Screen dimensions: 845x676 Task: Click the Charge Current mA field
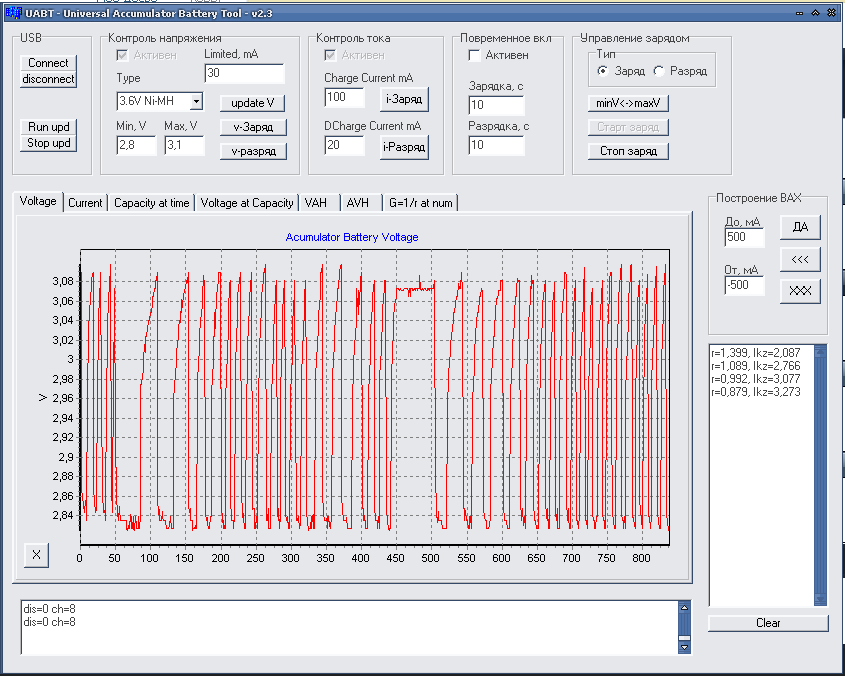[x=345, y=97]
